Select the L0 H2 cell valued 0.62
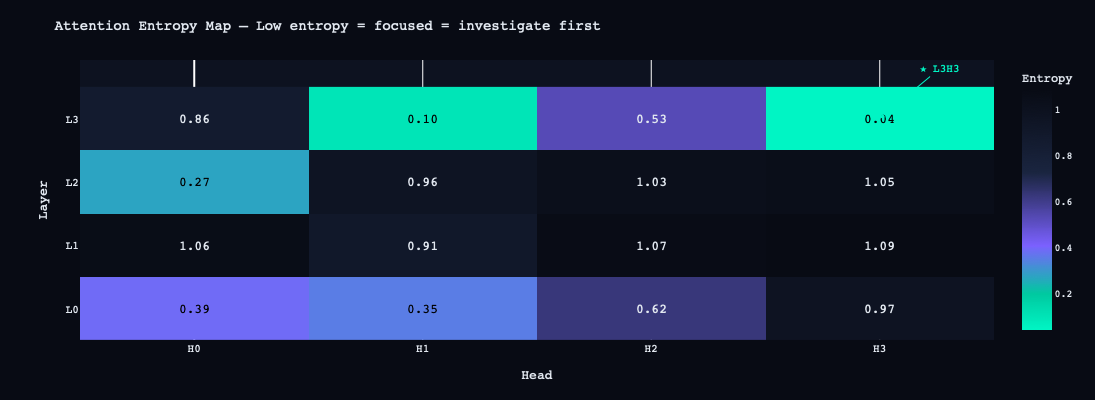 (651, 309)
